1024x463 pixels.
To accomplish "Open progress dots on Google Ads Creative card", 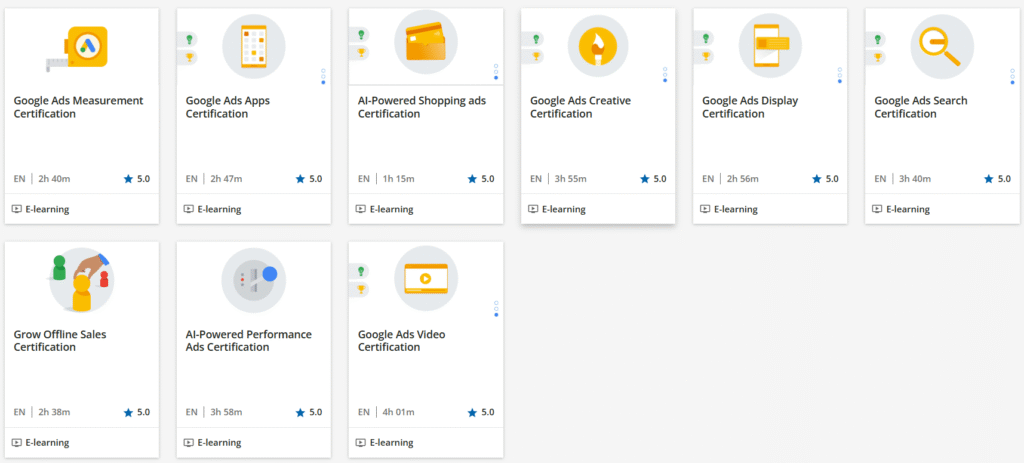I will click(665, 74).
